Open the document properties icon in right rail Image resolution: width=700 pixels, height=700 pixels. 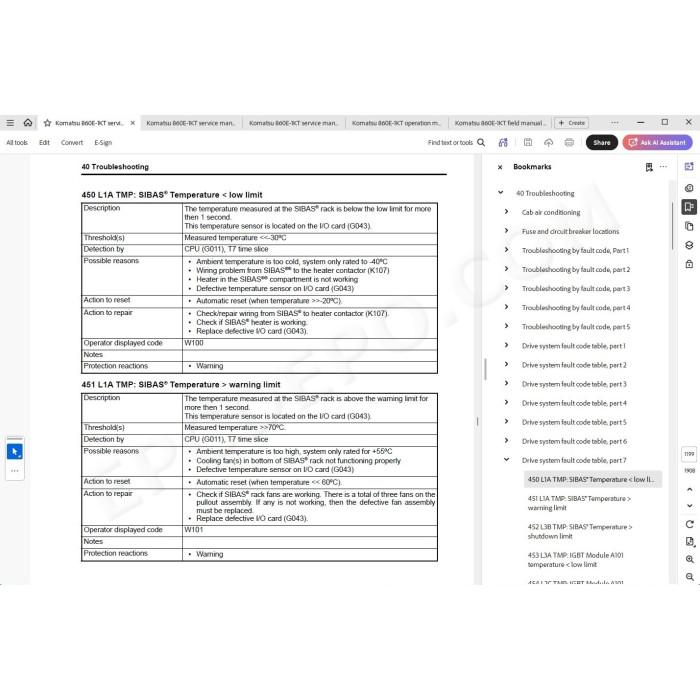[689, 542]
